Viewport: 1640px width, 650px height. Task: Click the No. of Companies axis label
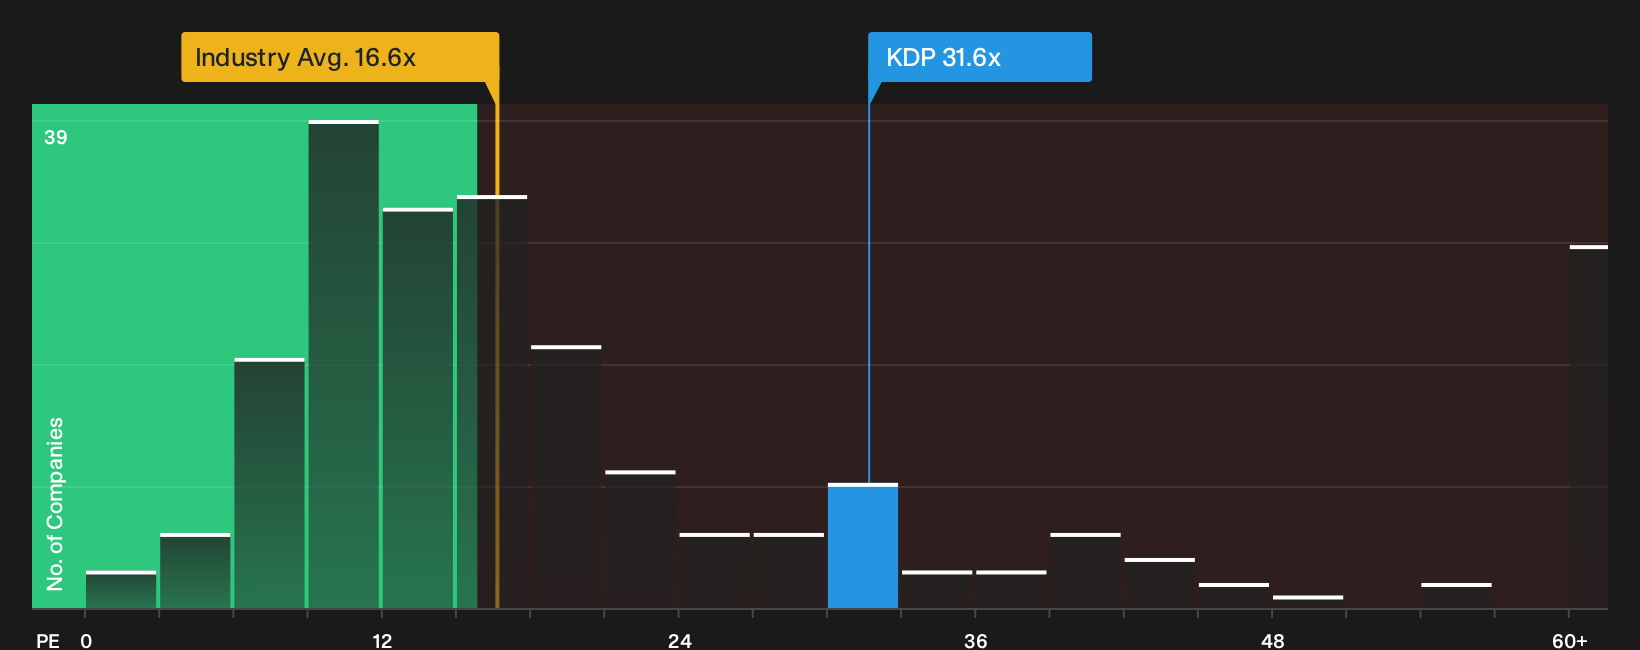click(55, 503)
